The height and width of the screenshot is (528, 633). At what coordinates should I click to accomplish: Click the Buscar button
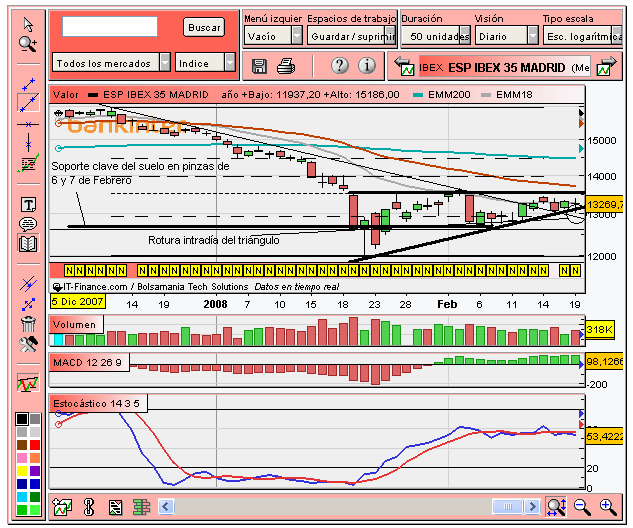(204, 27)
